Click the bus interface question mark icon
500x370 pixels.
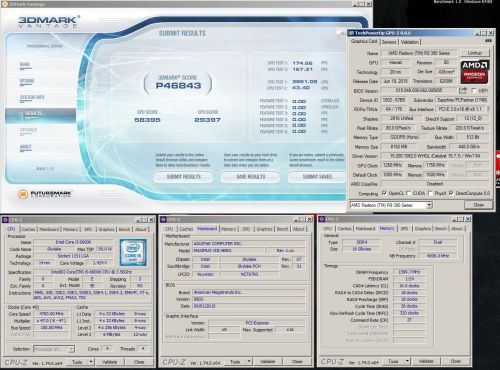click(488, 109)
